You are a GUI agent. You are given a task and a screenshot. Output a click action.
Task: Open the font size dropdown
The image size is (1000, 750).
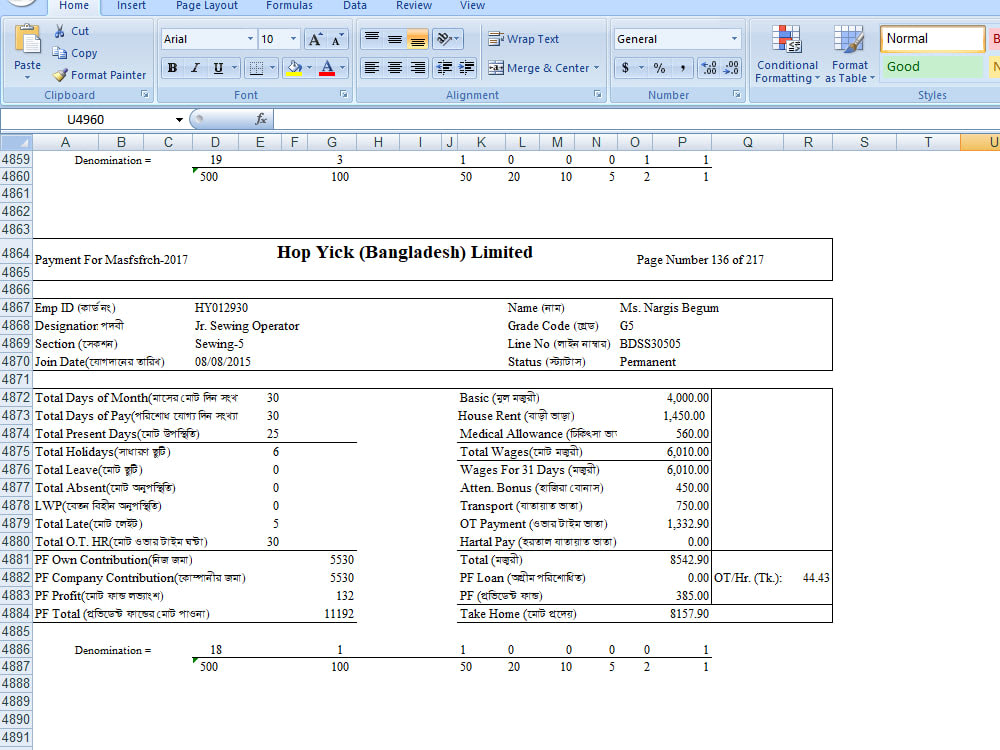(x=293, y=40)
